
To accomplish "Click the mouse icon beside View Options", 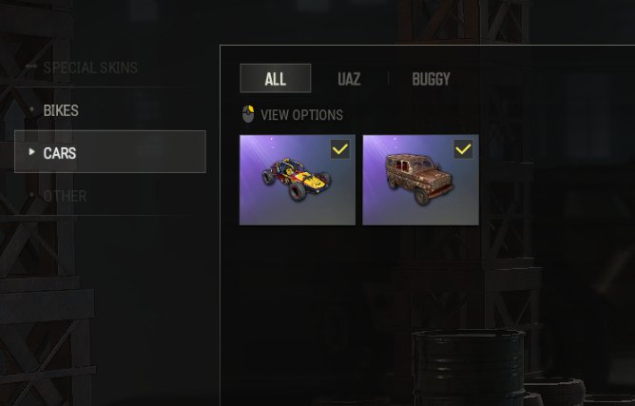I will coord(248,114).
